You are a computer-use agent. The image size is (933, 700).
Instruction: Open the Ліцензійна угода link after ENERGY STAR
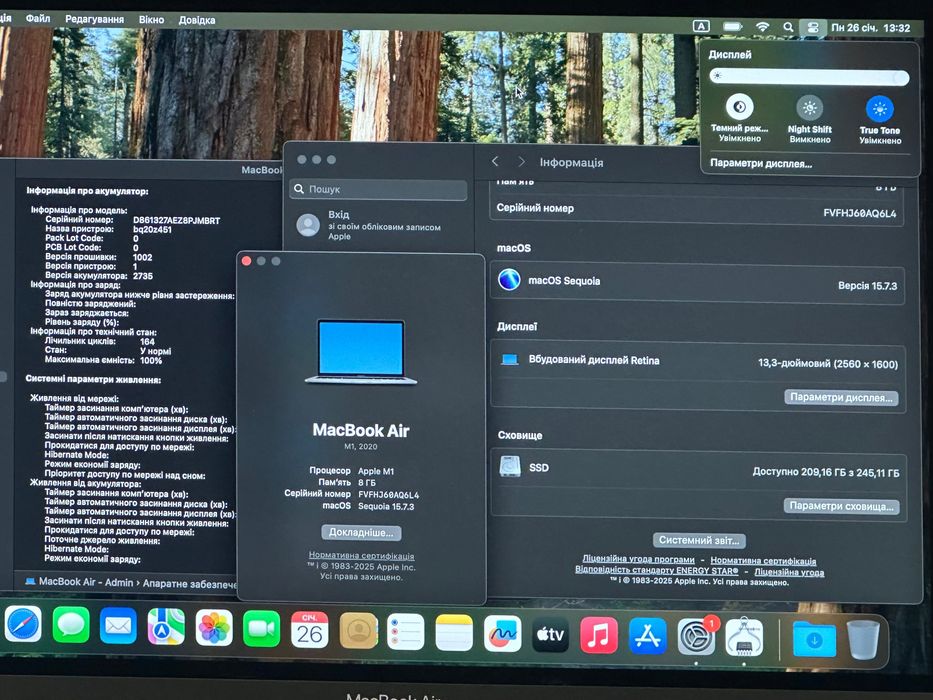789,572
